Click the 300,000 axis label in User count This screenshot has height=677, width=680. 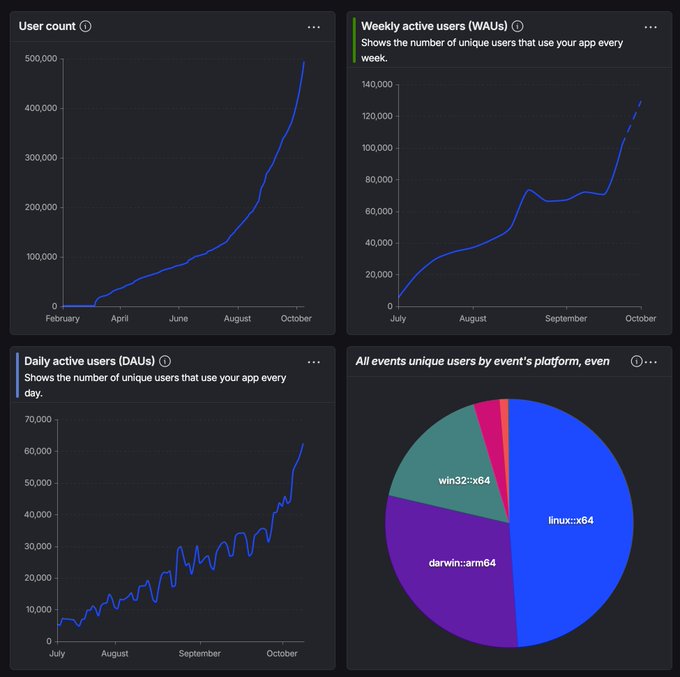coord(41,158)
